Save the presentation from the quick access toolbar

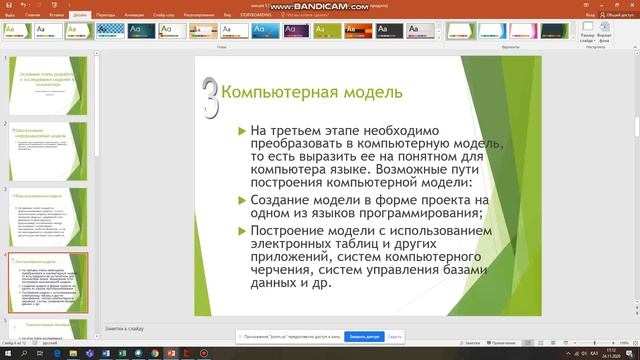9,5
